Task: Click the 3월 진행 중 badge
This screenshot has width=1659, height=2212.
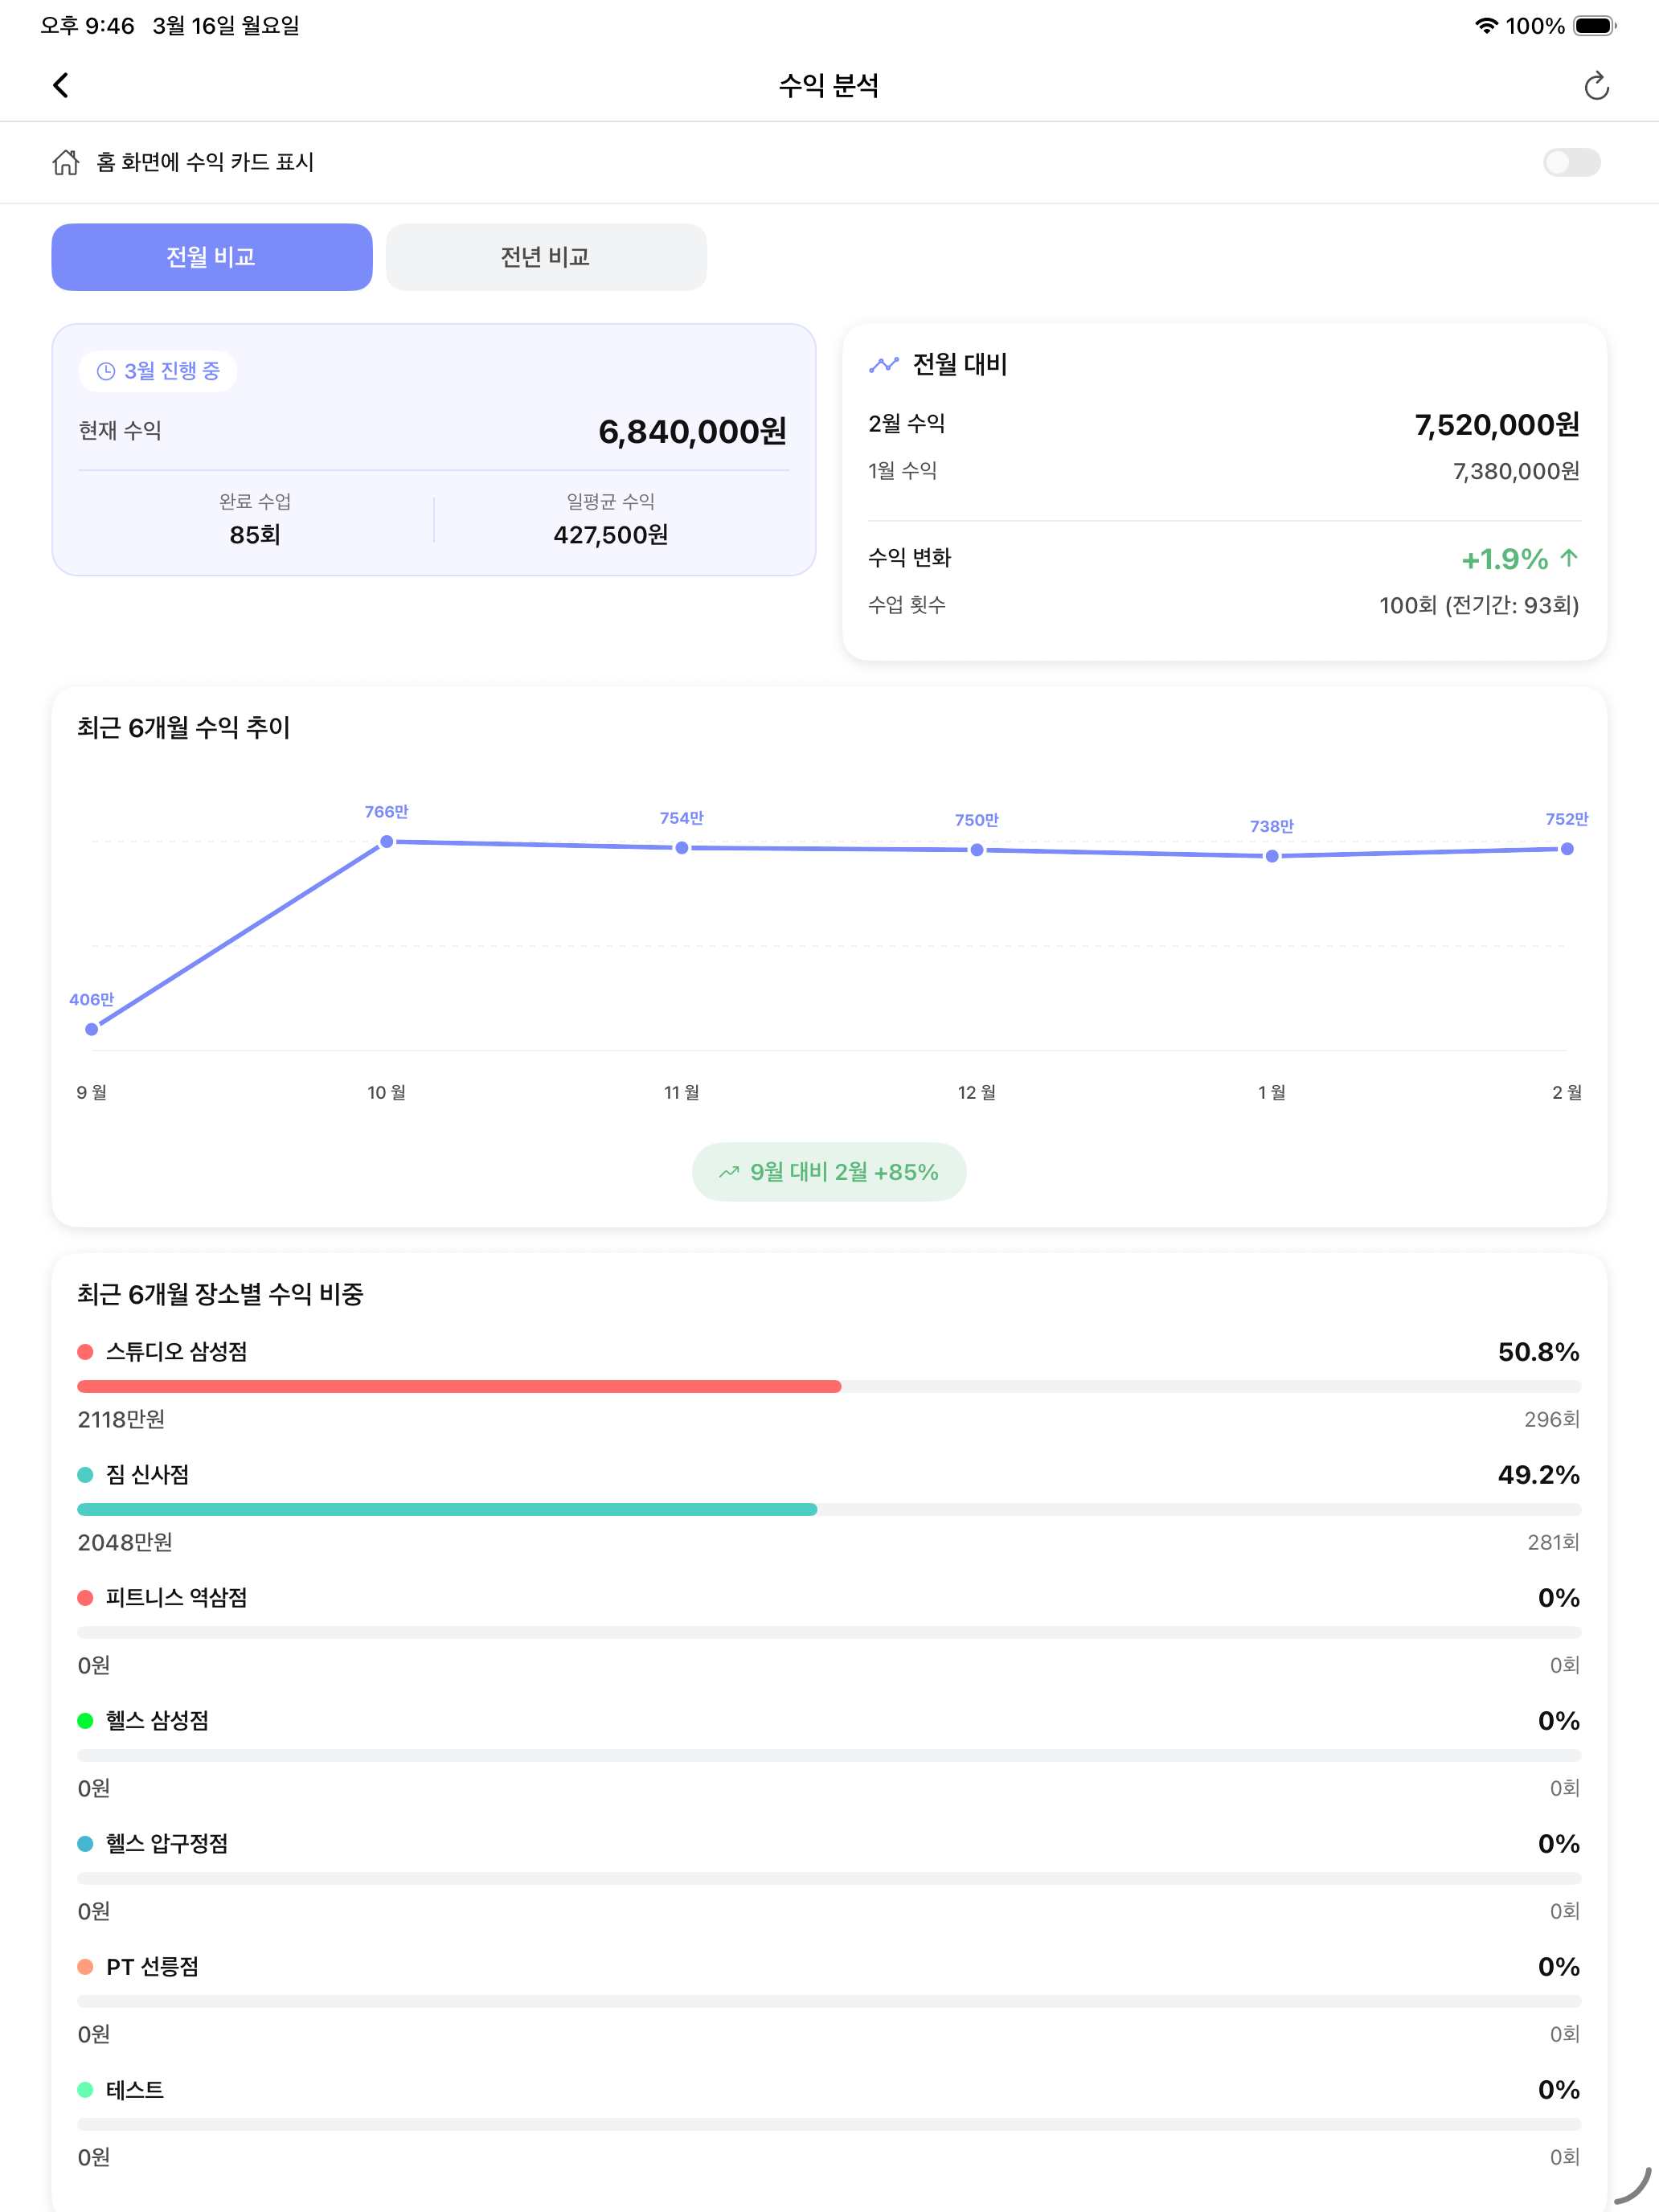Action: coord(156,371)
